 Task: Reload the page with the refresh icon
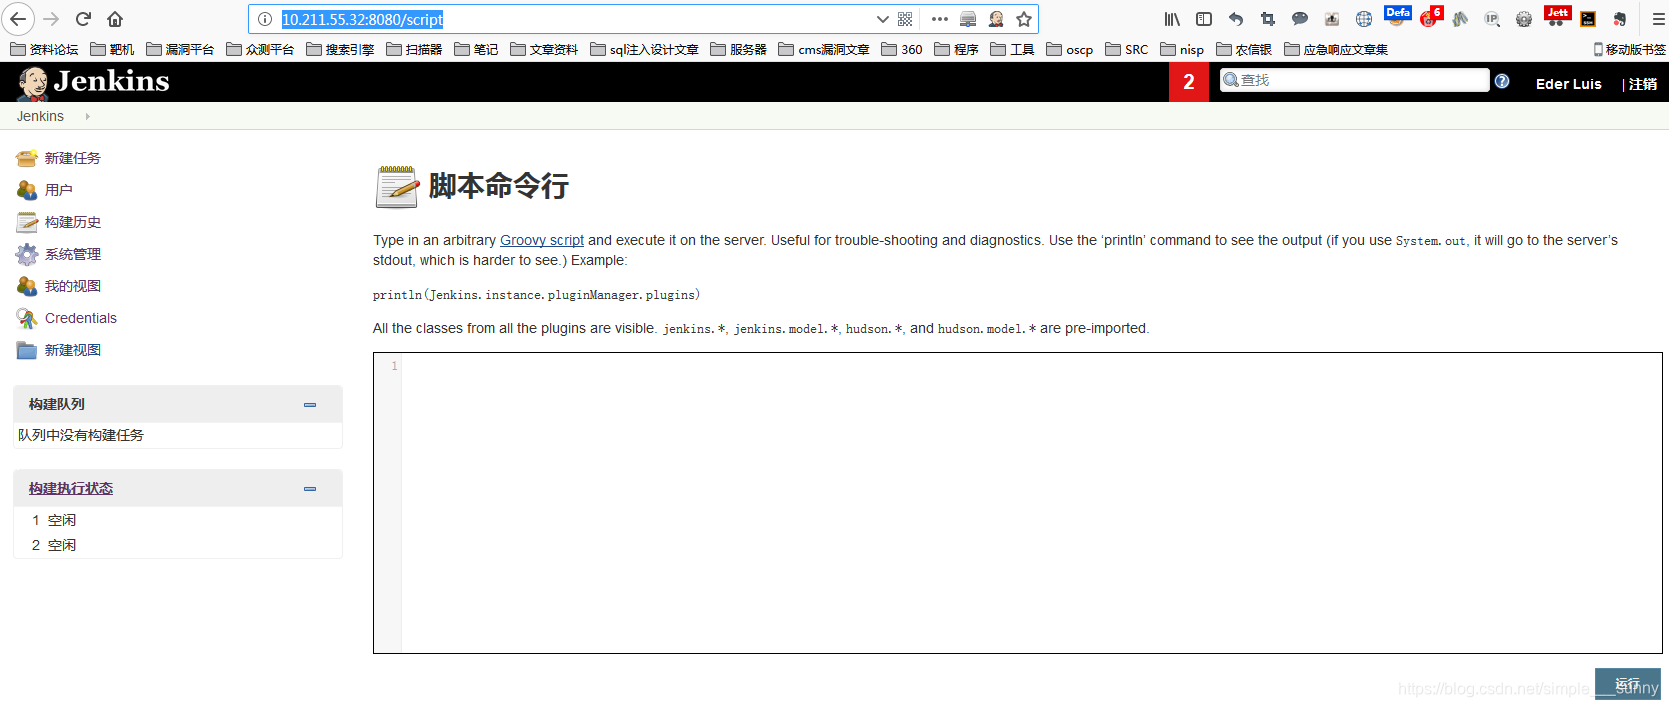84,19
